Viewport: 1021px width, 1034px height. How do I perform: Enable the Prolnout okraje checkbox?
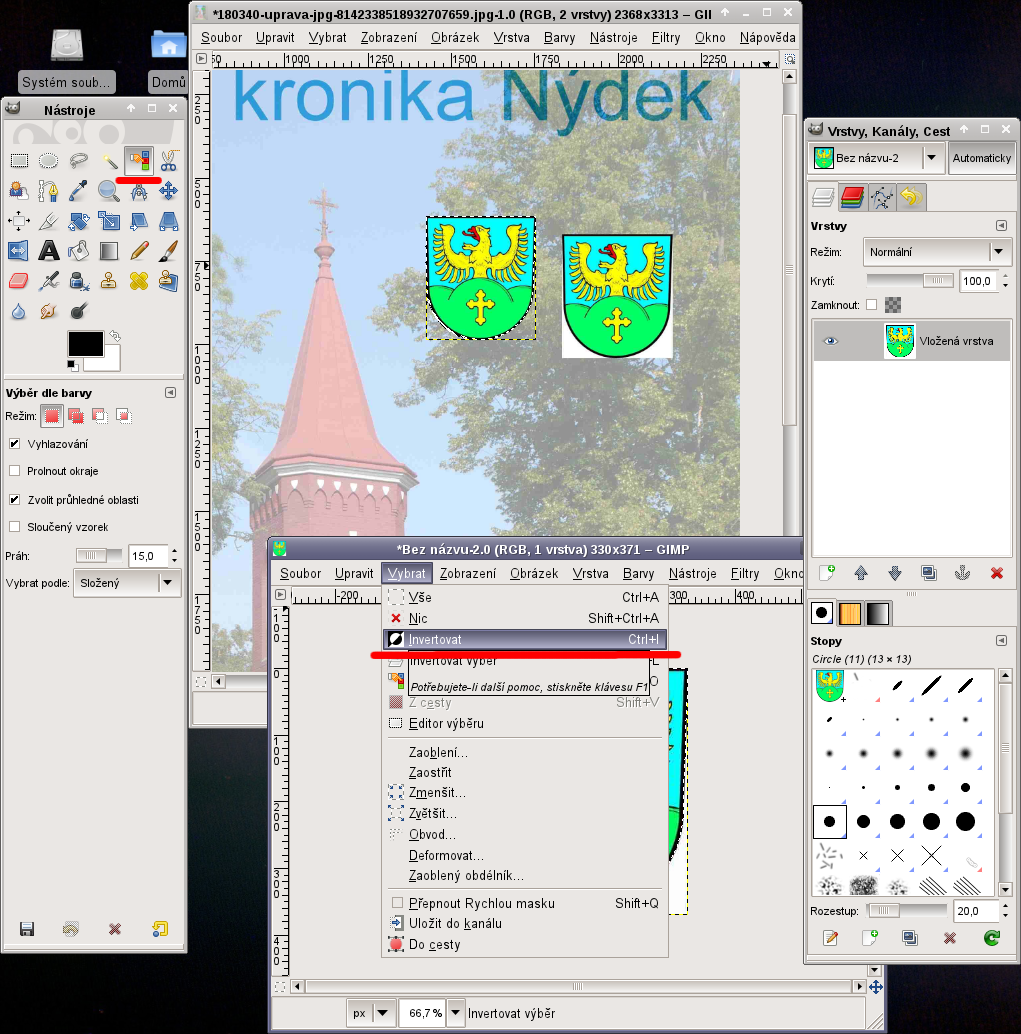coord(15,471)
